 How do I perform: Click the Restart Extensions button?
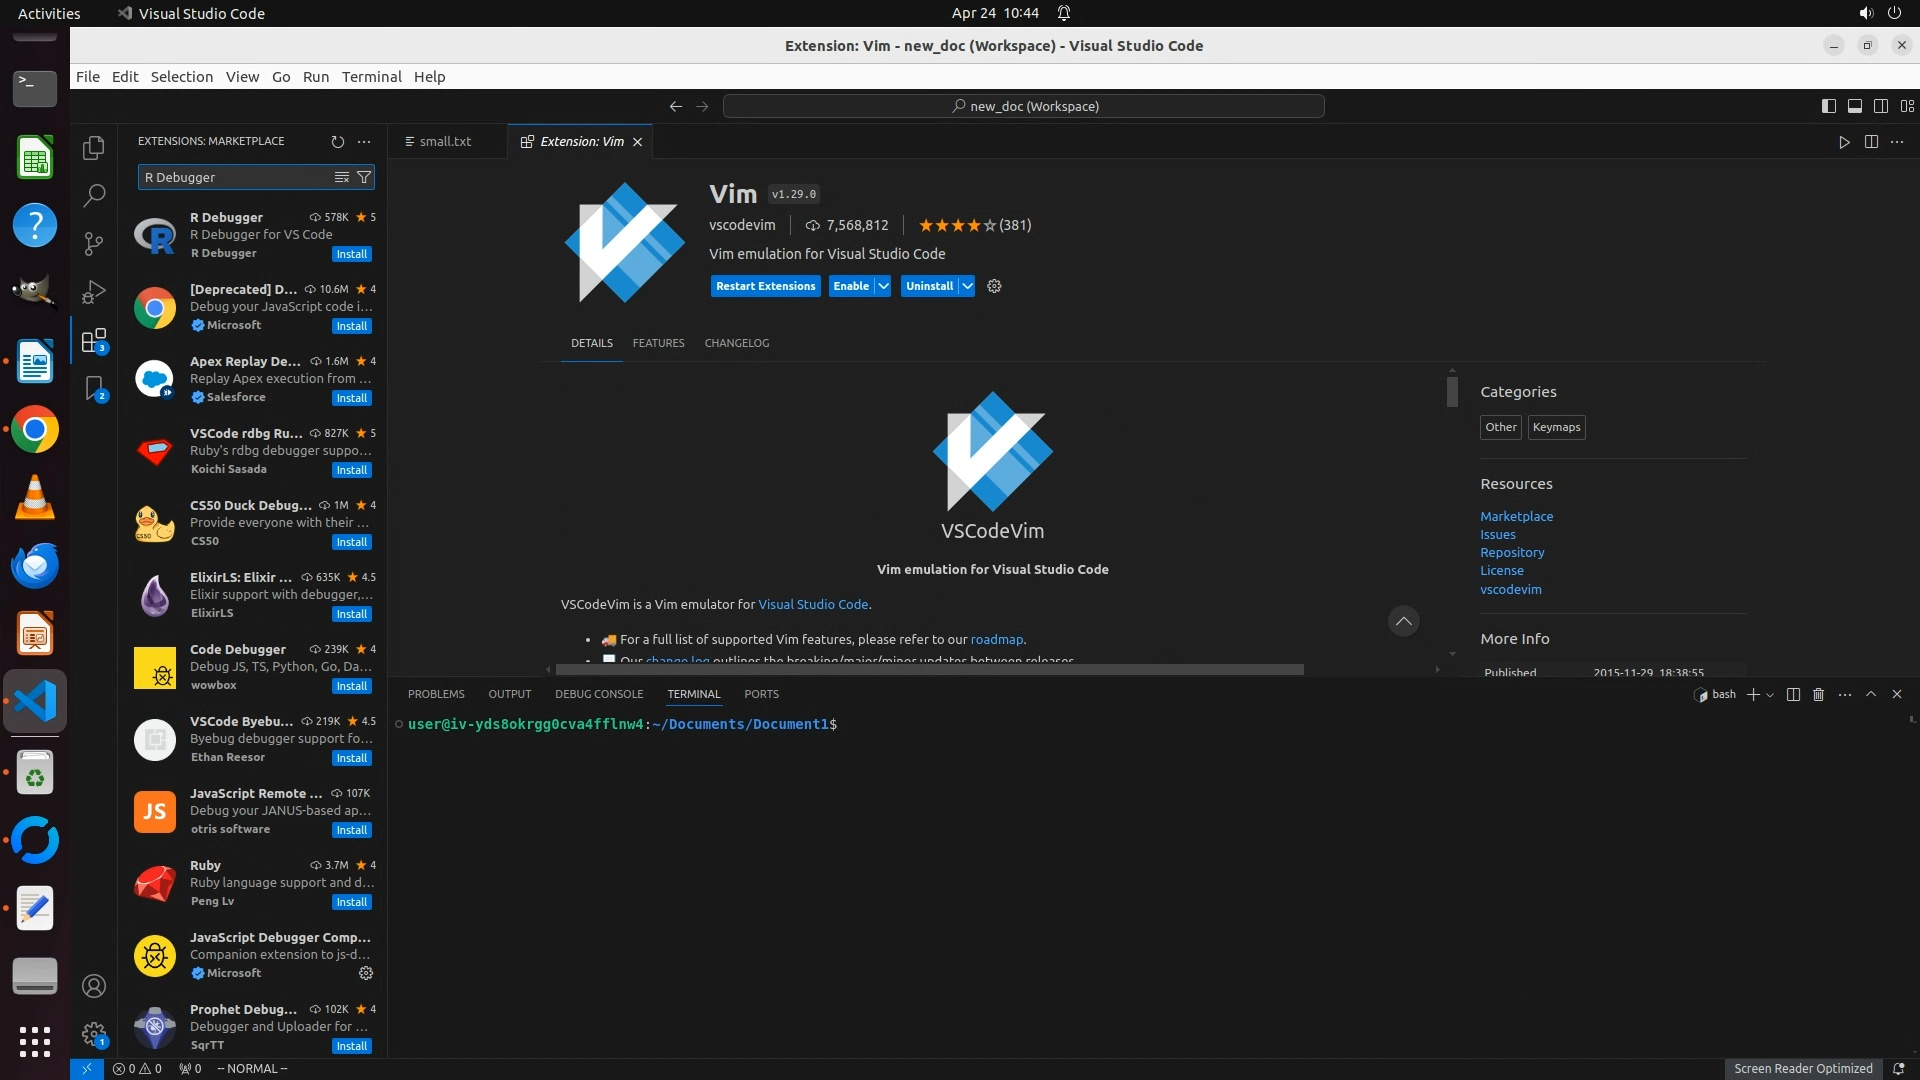(765, 286)
